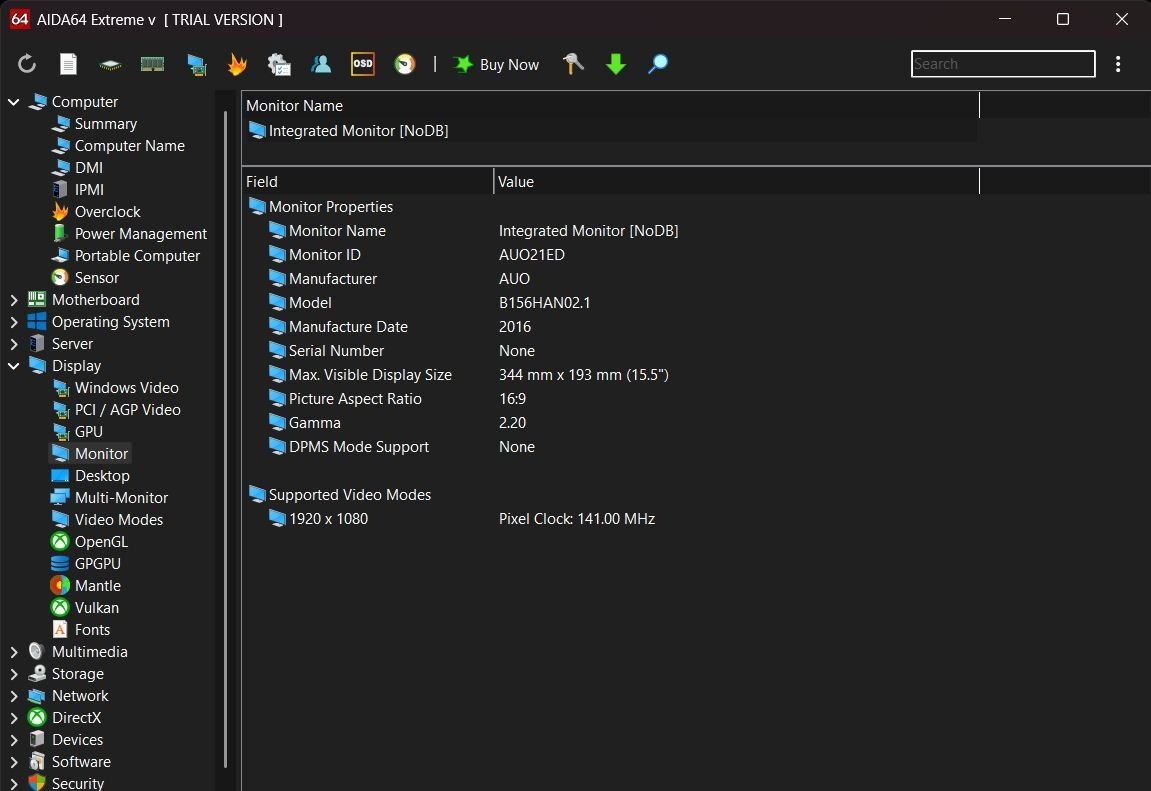Click the Mantle icon in sidebar
Screen dimensions: 1151x791
pyautogui.click(x=59, y=586)
